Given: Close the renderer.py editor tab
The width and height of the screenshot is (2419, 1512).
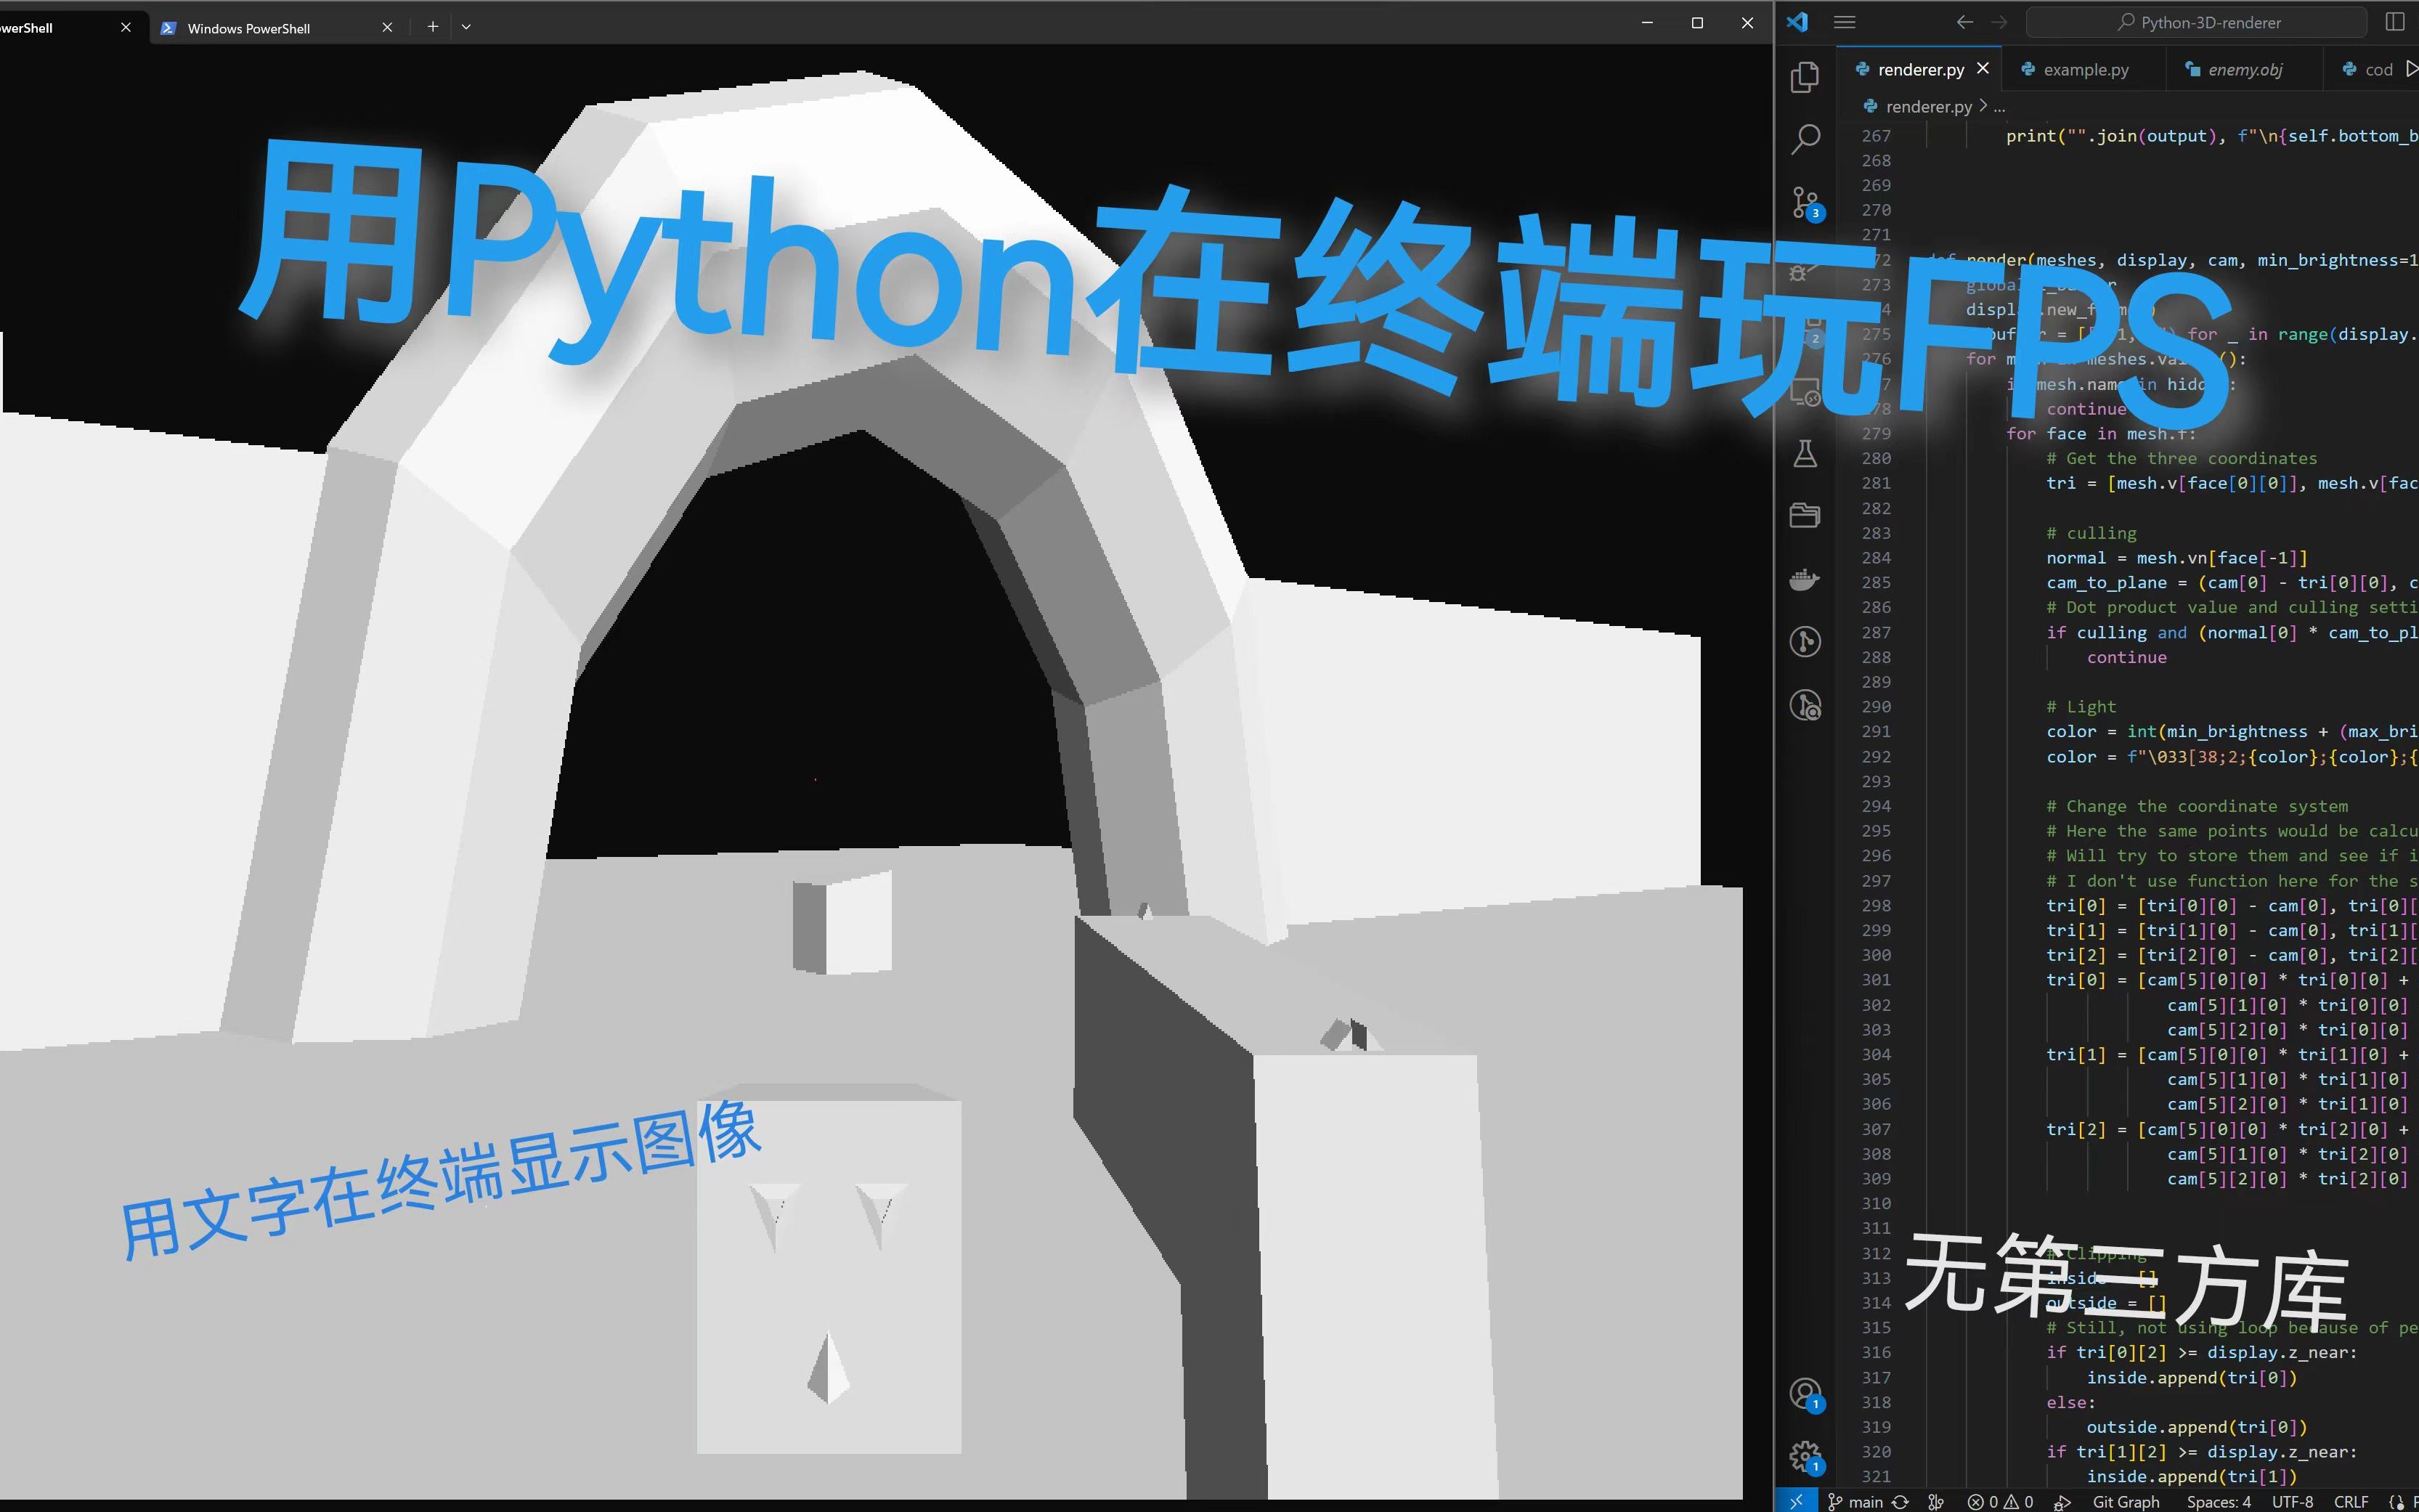Looking at the screenshot, I should click(1983, 68).
